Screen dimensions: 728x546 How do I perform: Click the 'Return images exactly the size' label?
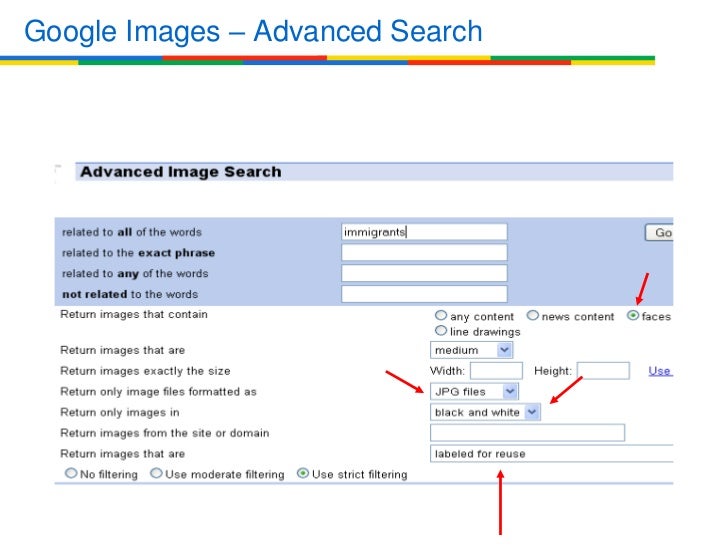[x=145, y=371]
